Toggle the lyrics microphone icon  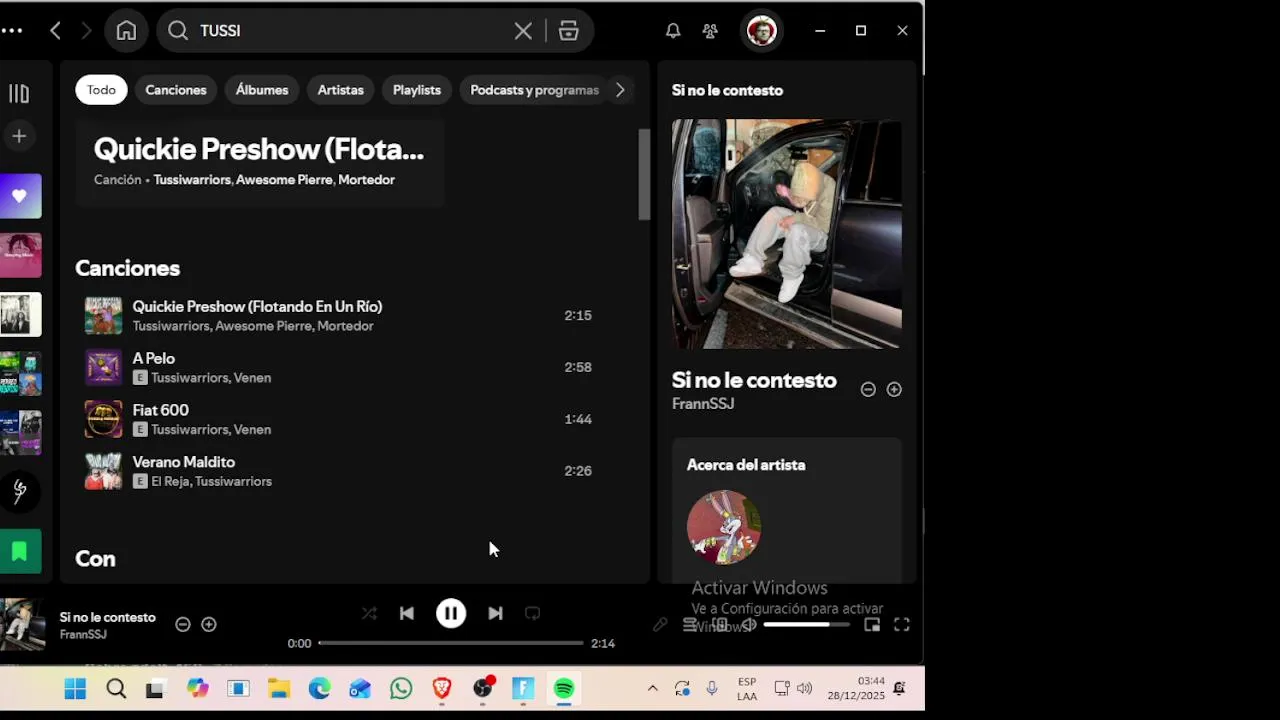point(660,625)
